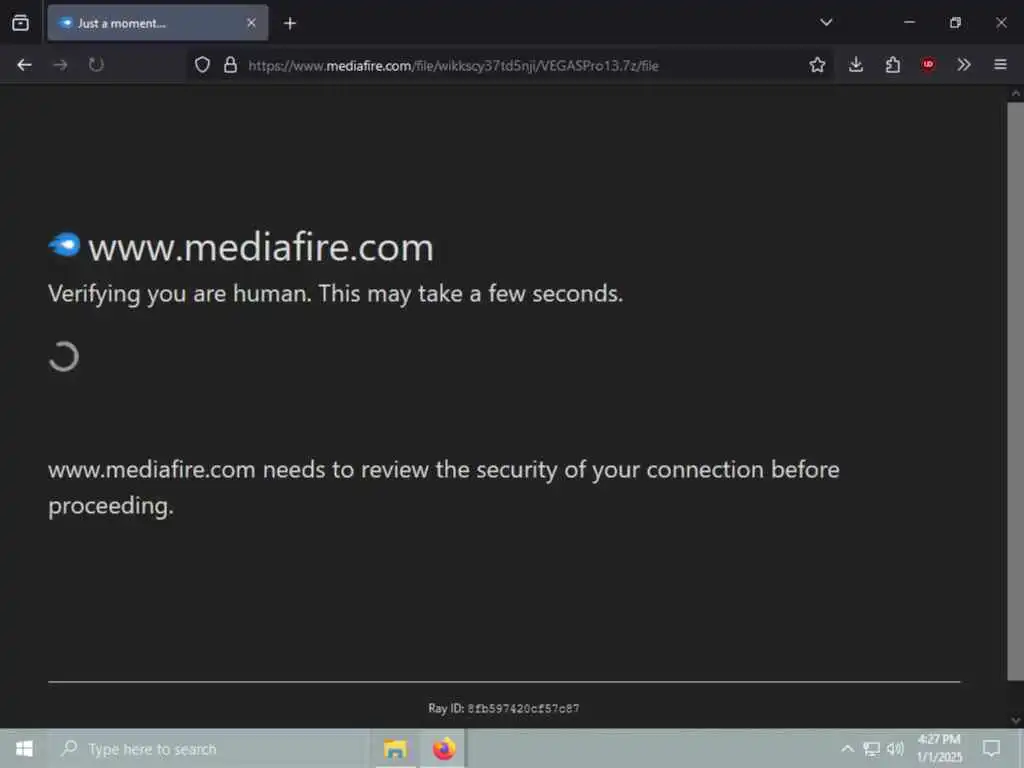
Task: Open the clock and date flyout
Action: [x=939, y=748]
